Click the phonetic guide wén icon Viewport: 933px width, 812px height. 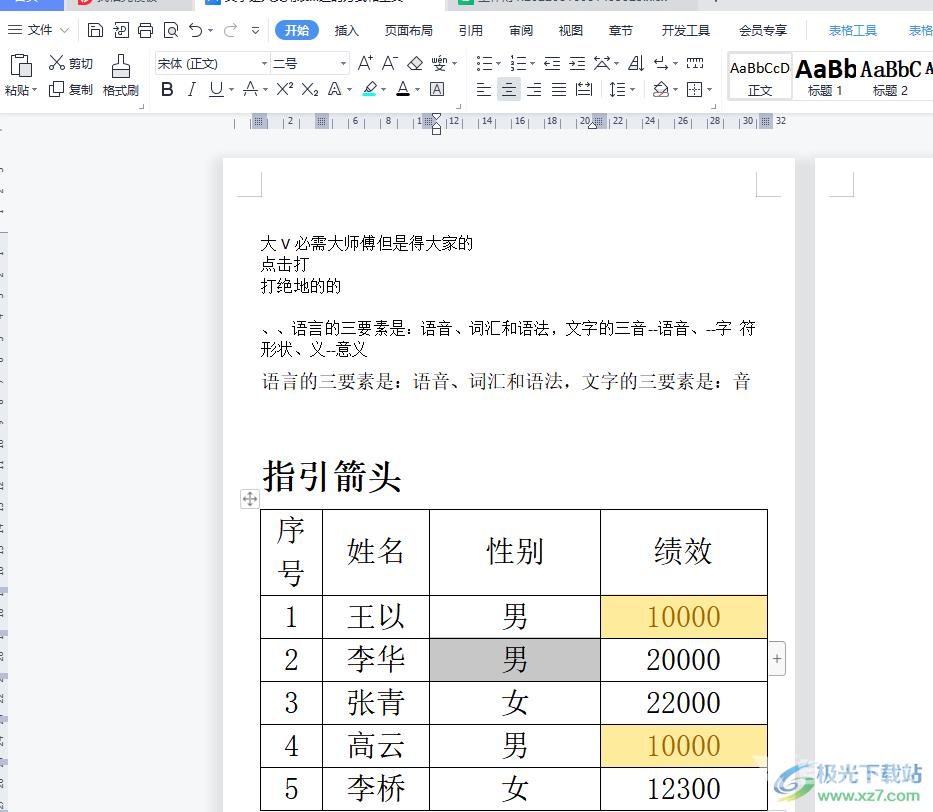point(440,63)
